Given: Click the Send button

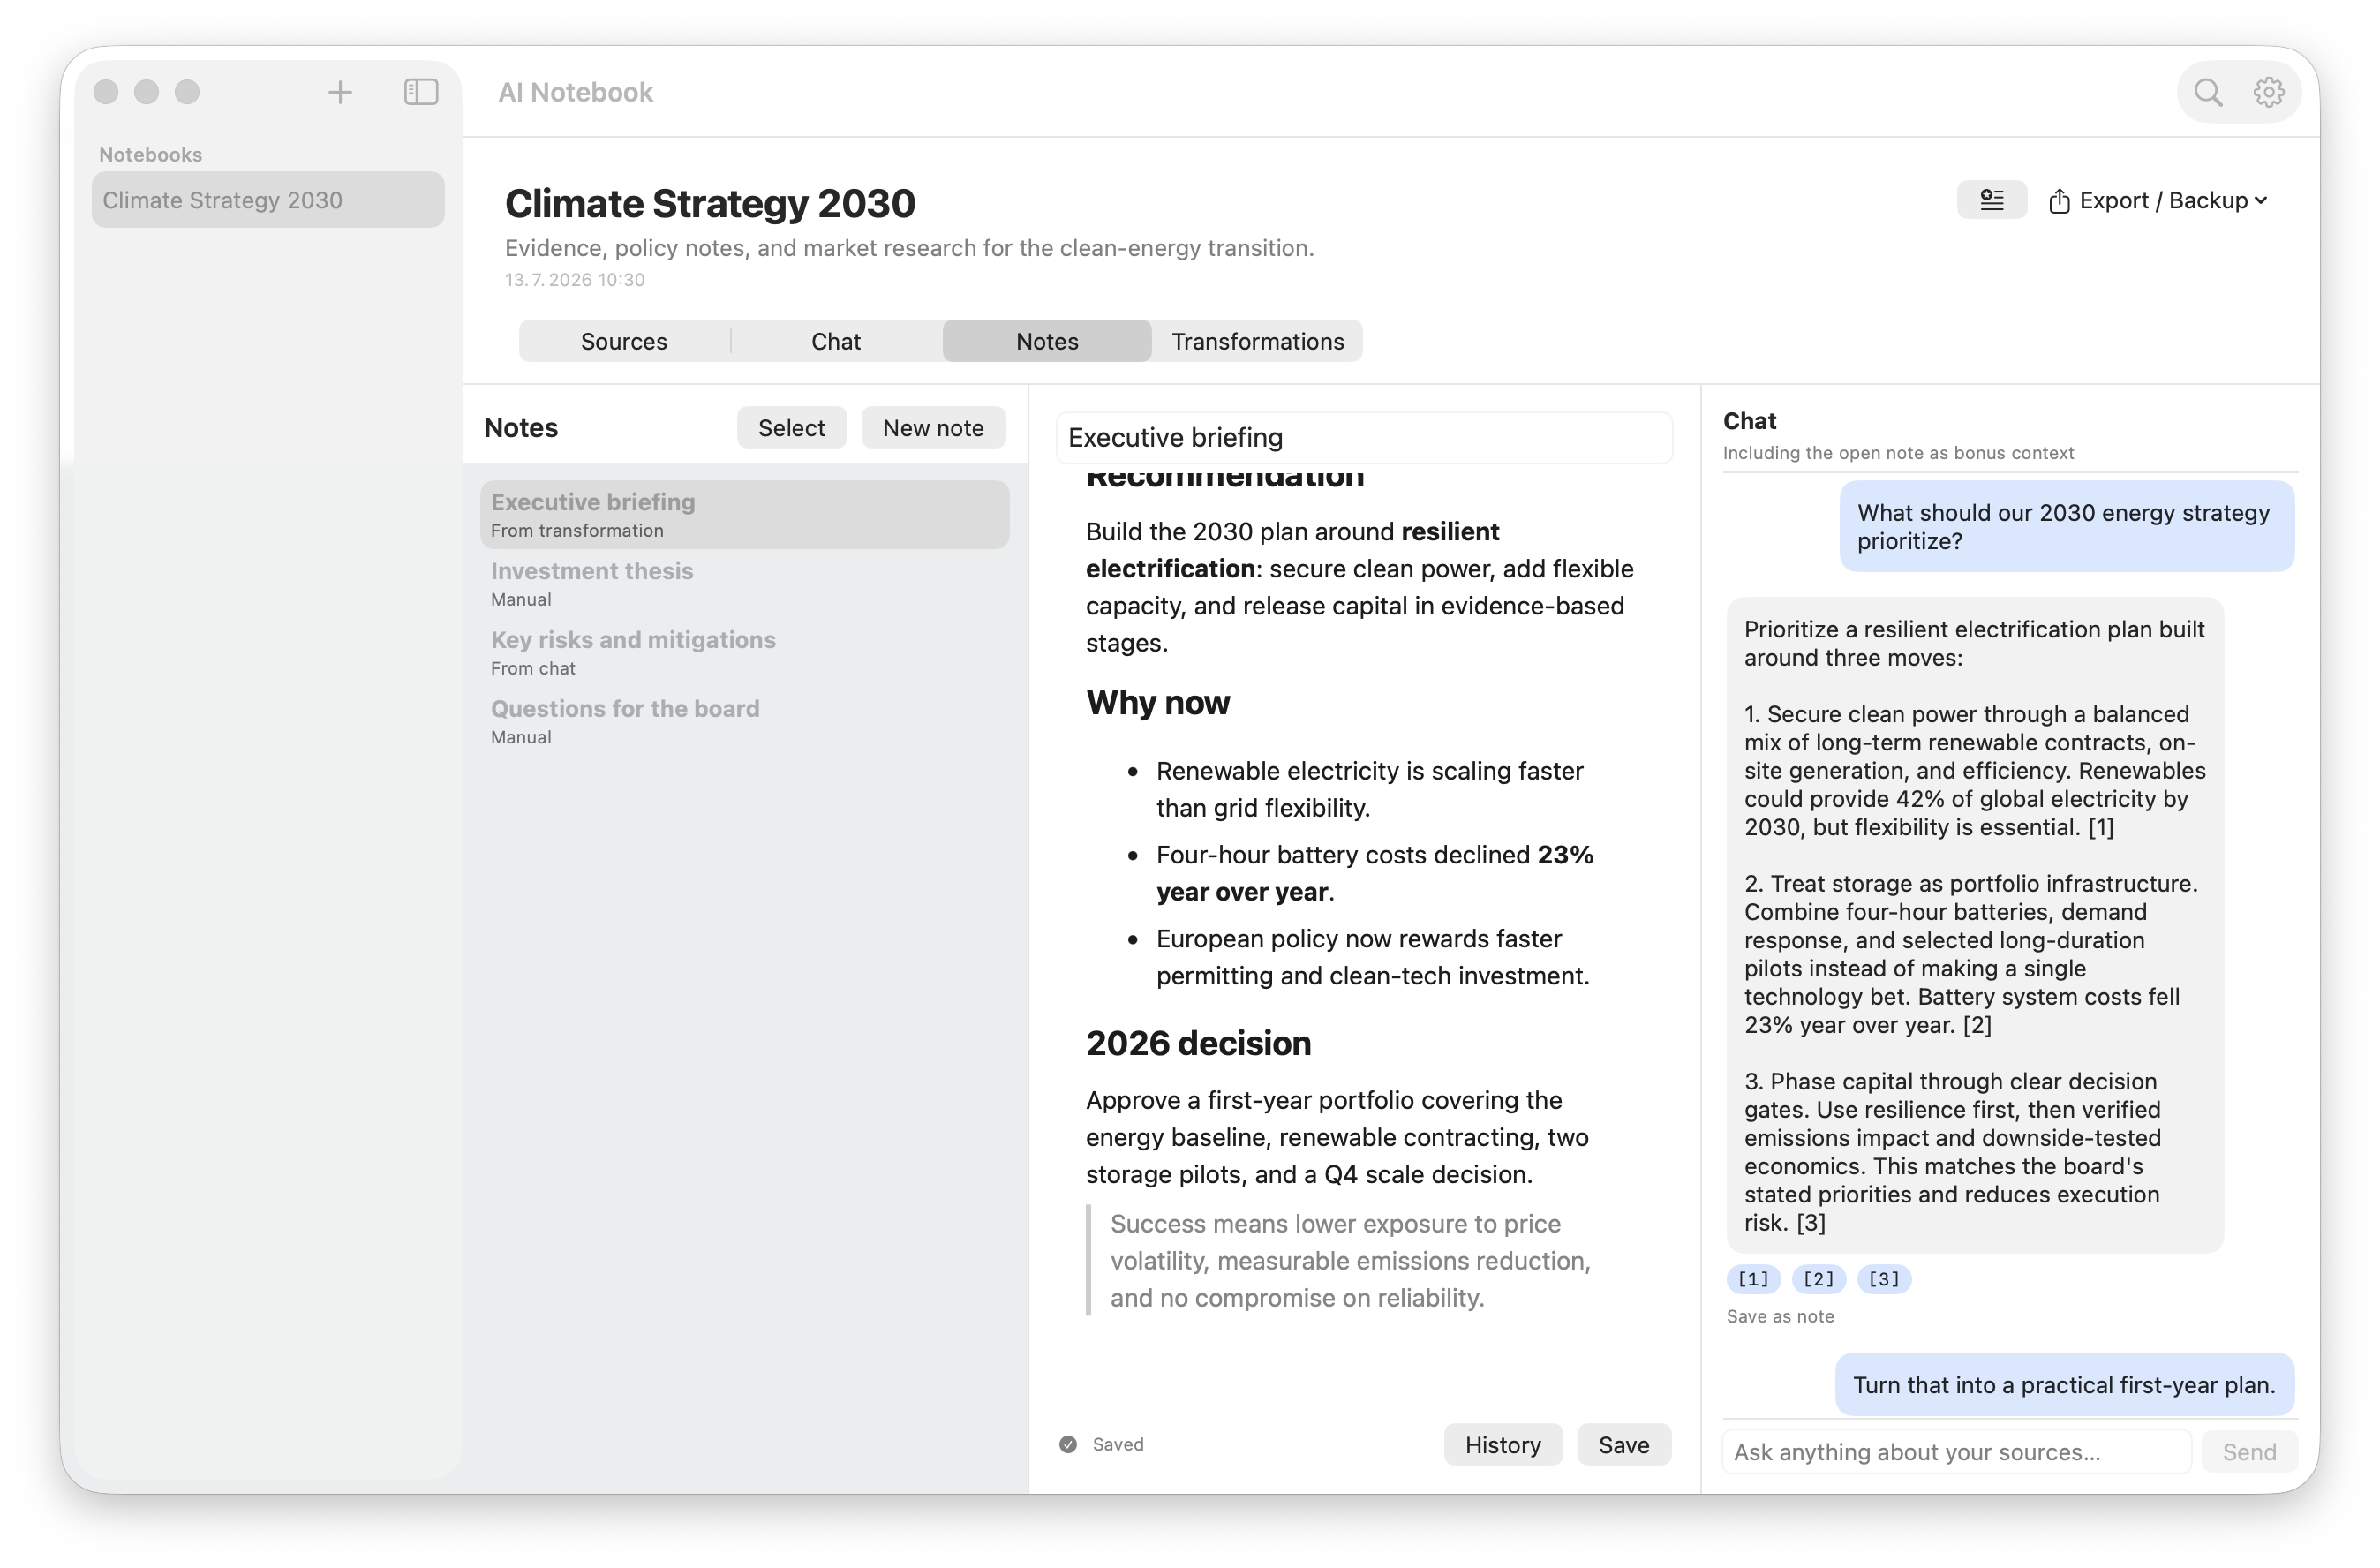Looking at the screenshot, I should click(2249, 1452).
